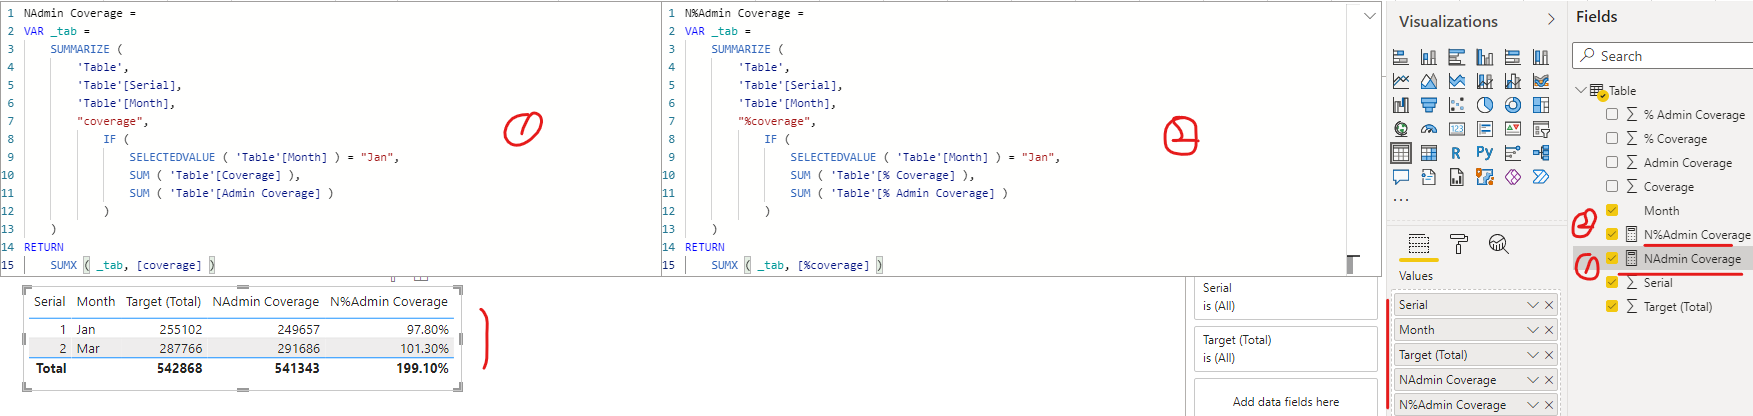Select the decomposition tree visual
This screenshot has height=416, width=1753.
[1541, 153]
